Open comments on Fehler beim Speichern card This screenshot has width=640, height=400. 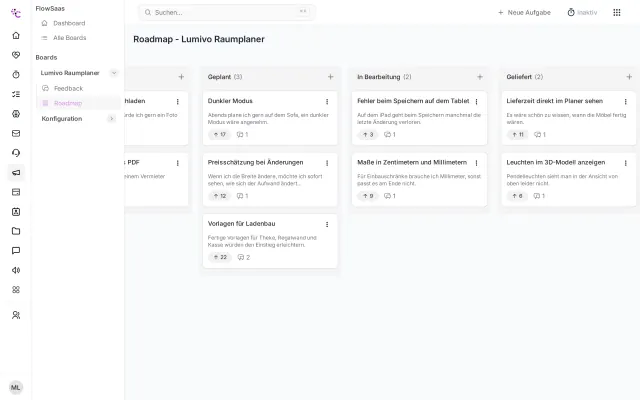pos(390,134)
